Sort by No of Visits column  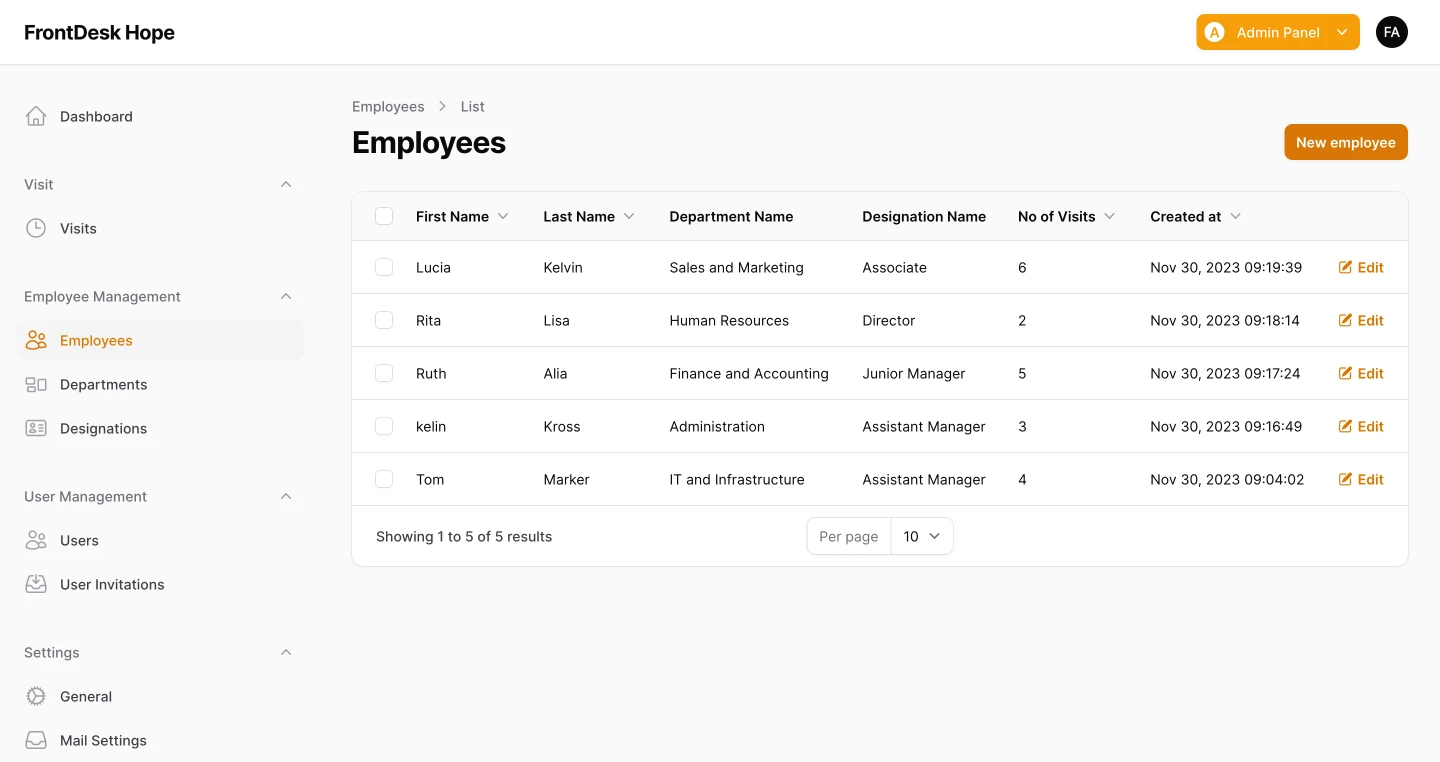point(1066,216)
